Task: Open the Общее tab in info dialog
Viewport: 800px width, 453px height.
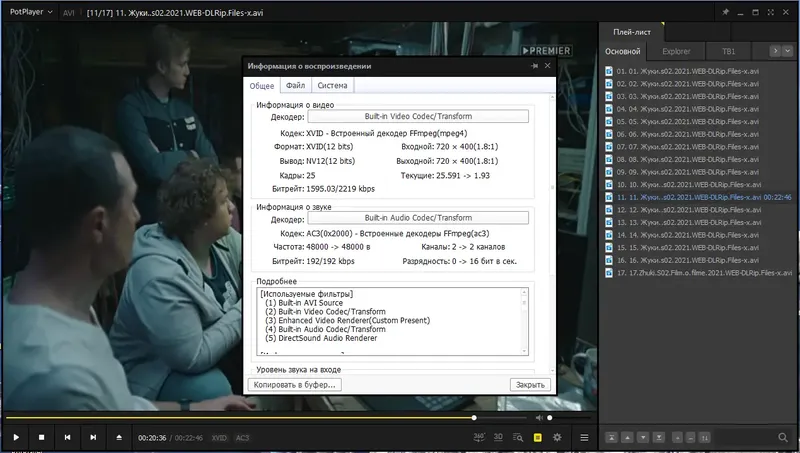Action: pyautogui.click(x=262, y=86)
